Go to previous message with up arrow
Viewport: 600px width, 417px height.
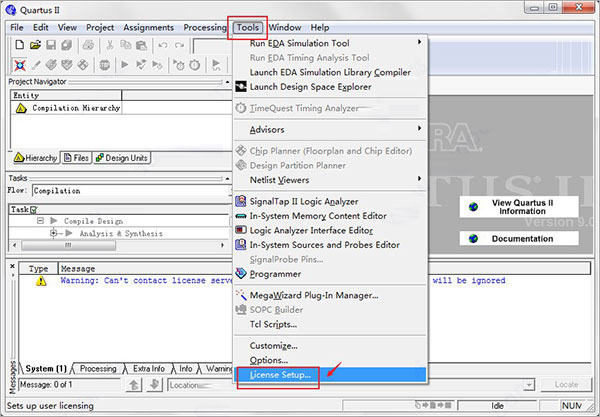pyautogui.click(x=134, y=384)
